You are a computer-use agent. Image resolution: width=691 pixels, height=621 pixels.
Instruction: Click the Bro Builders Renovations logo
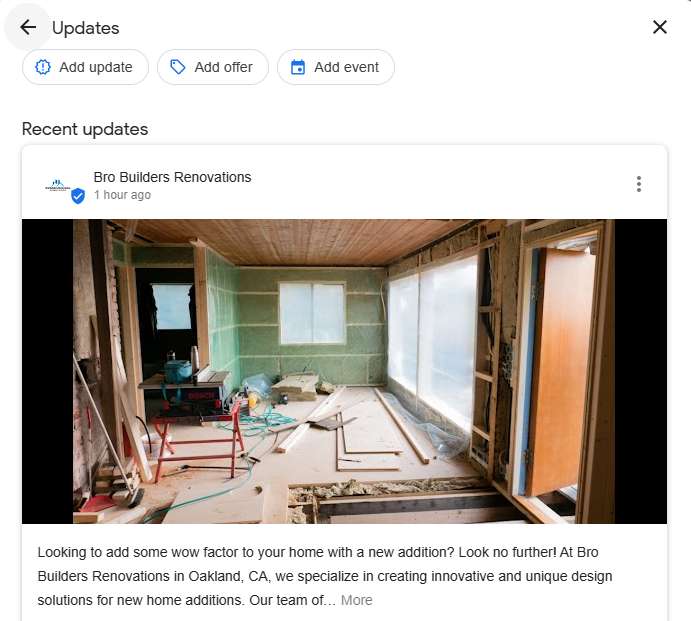57,186
